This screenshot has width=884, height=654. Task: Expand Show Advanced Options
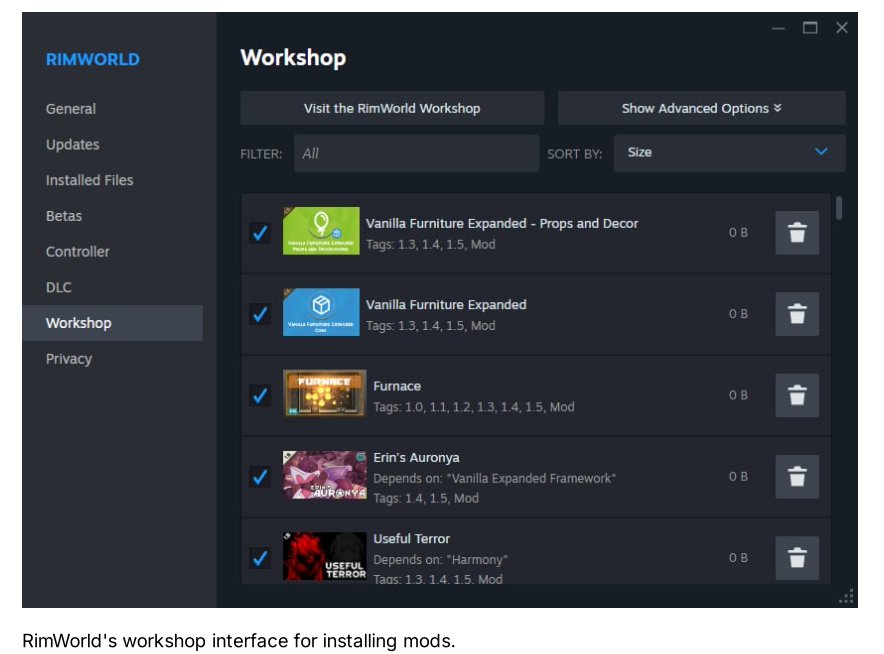coord(701,108)
